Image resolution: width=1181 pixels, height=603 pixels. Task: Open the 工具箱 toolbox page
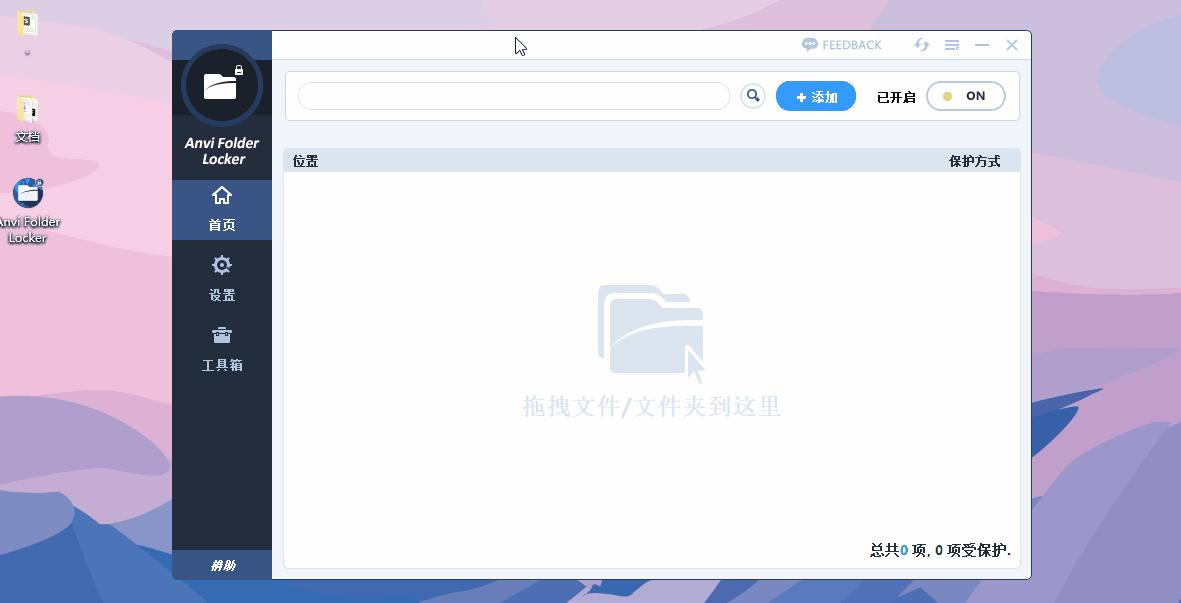tap(221, 349)
